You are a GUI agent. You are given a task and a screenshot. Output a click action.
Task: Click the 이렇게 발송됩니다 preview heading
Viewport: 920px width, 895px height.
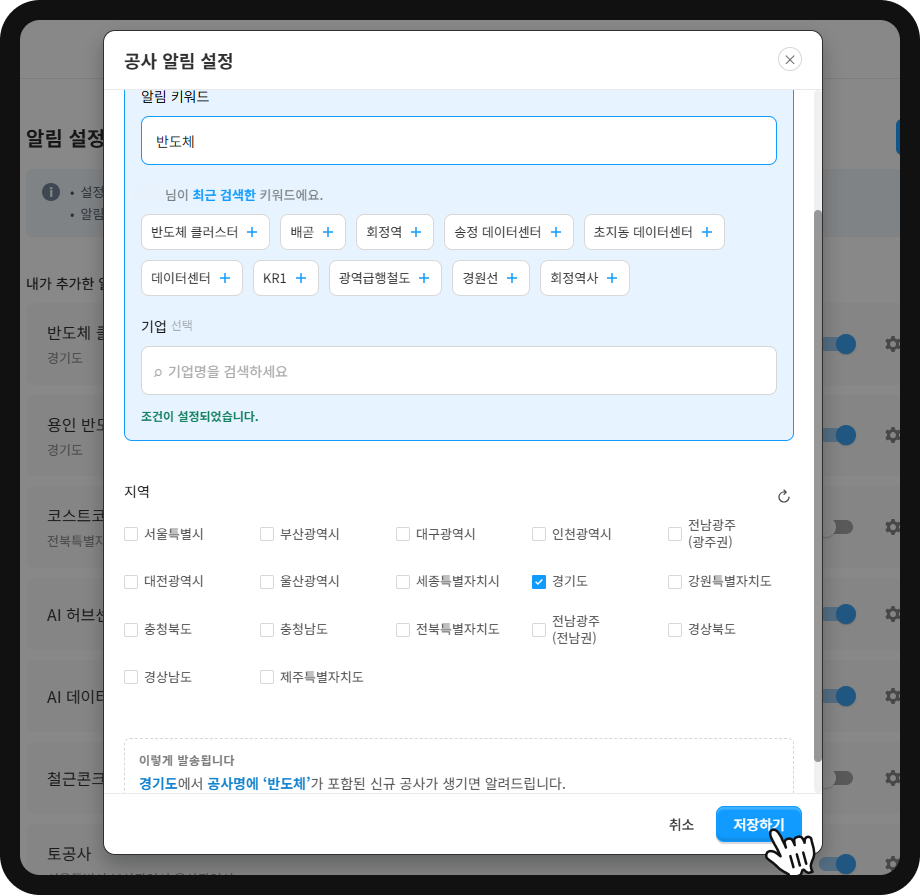point(187,761)
